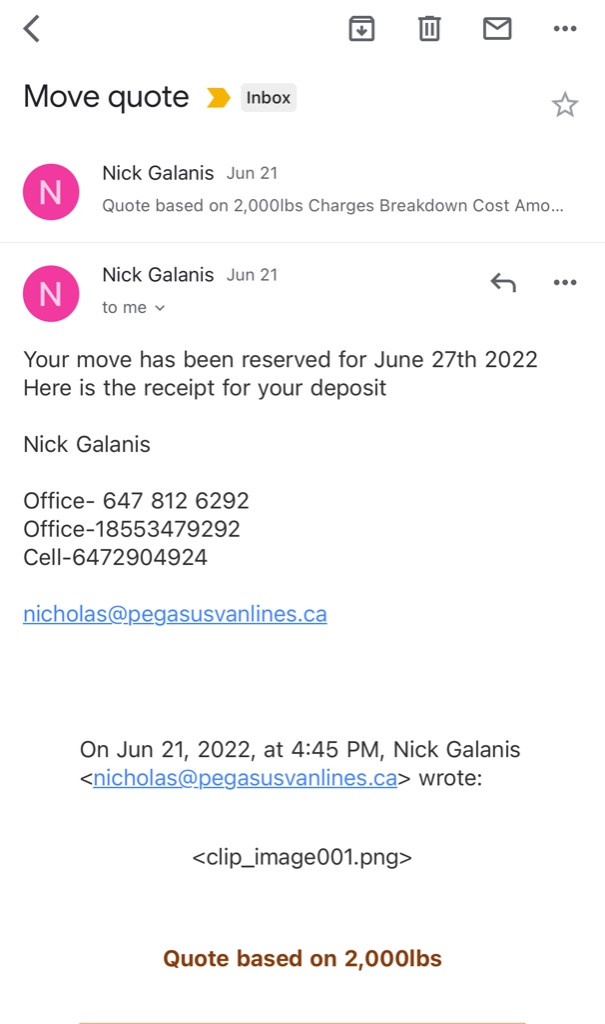Tap the office number 647 812 6292

point(176,501)
